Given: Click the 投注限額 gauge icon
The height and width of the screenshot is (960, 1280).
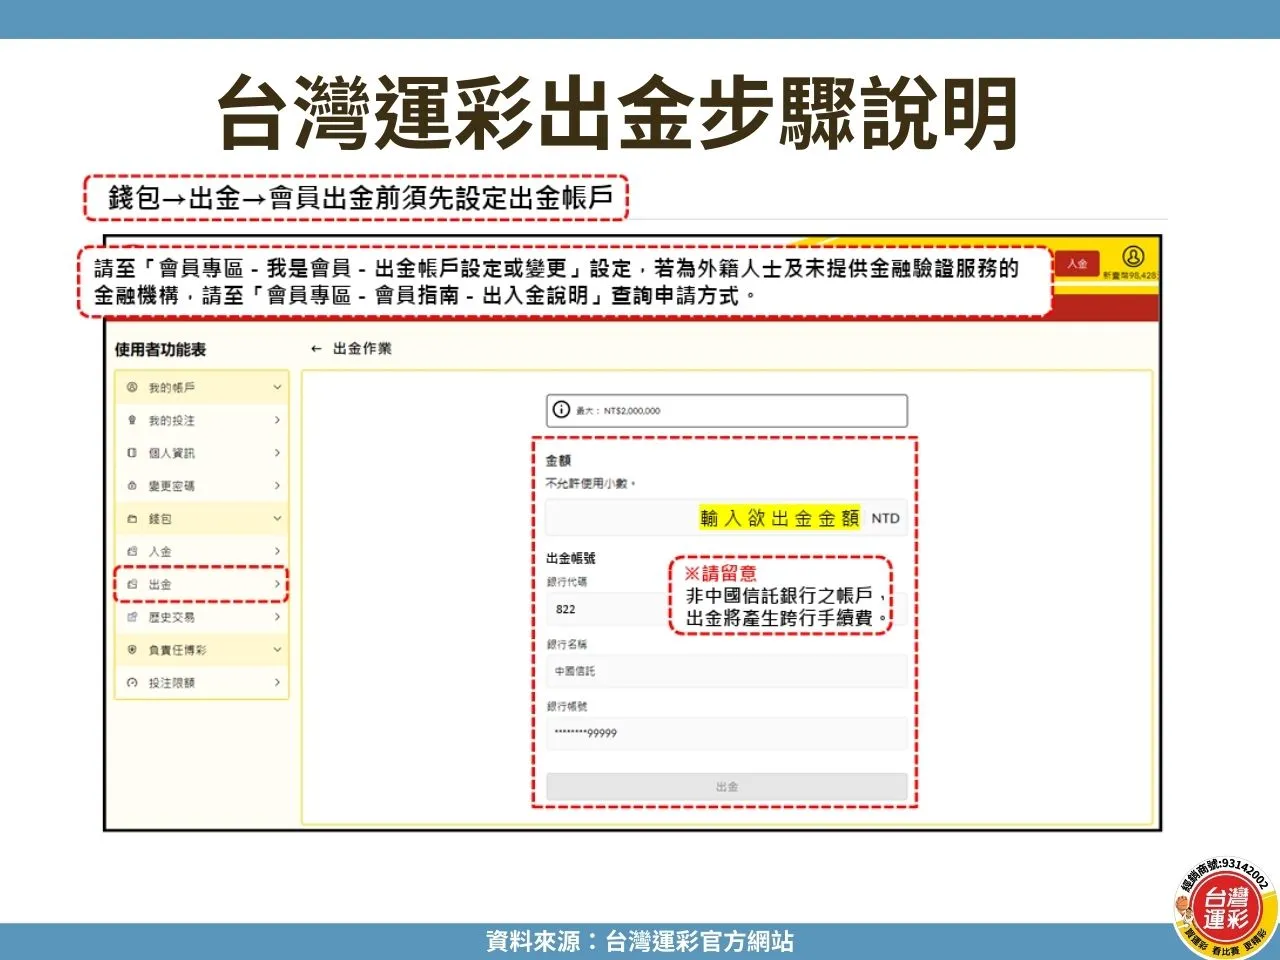Looking at the screenshot, I should coord(132,683).
